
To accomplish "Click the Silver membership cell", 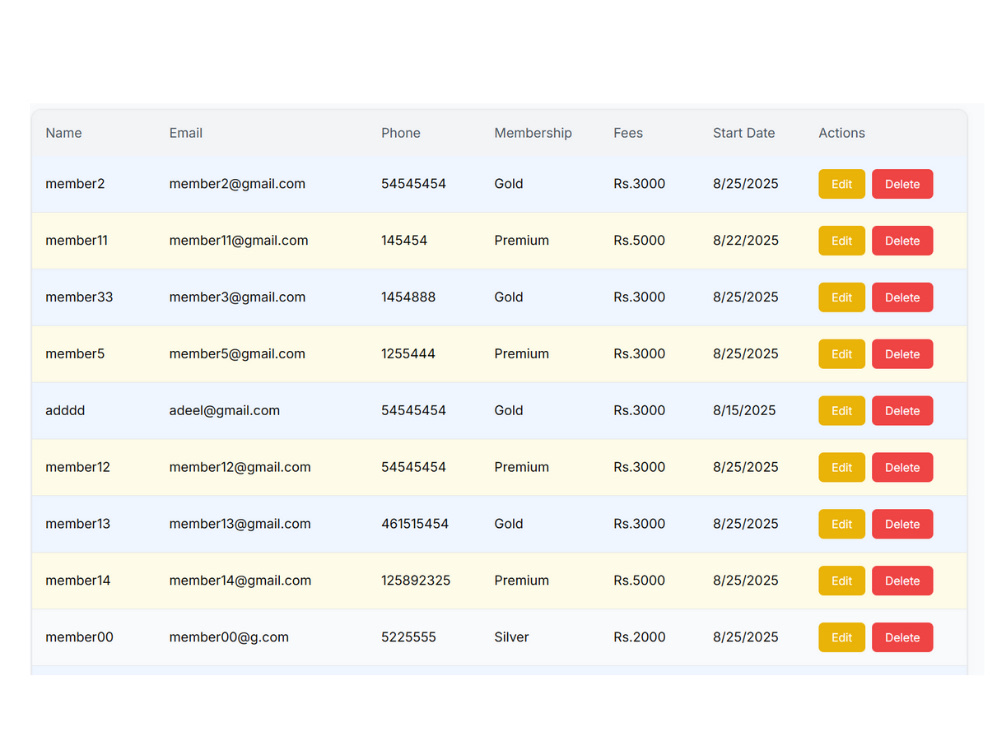I will coord(511,637).
